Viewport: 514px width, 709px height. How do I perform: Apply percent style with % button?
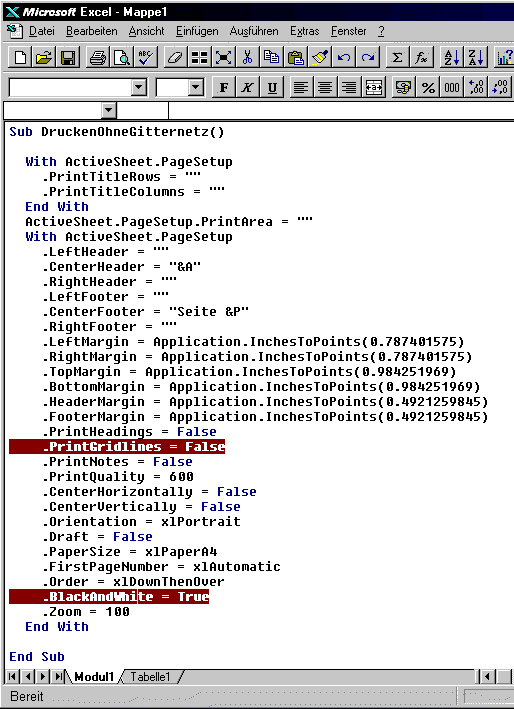coord(428,87)
